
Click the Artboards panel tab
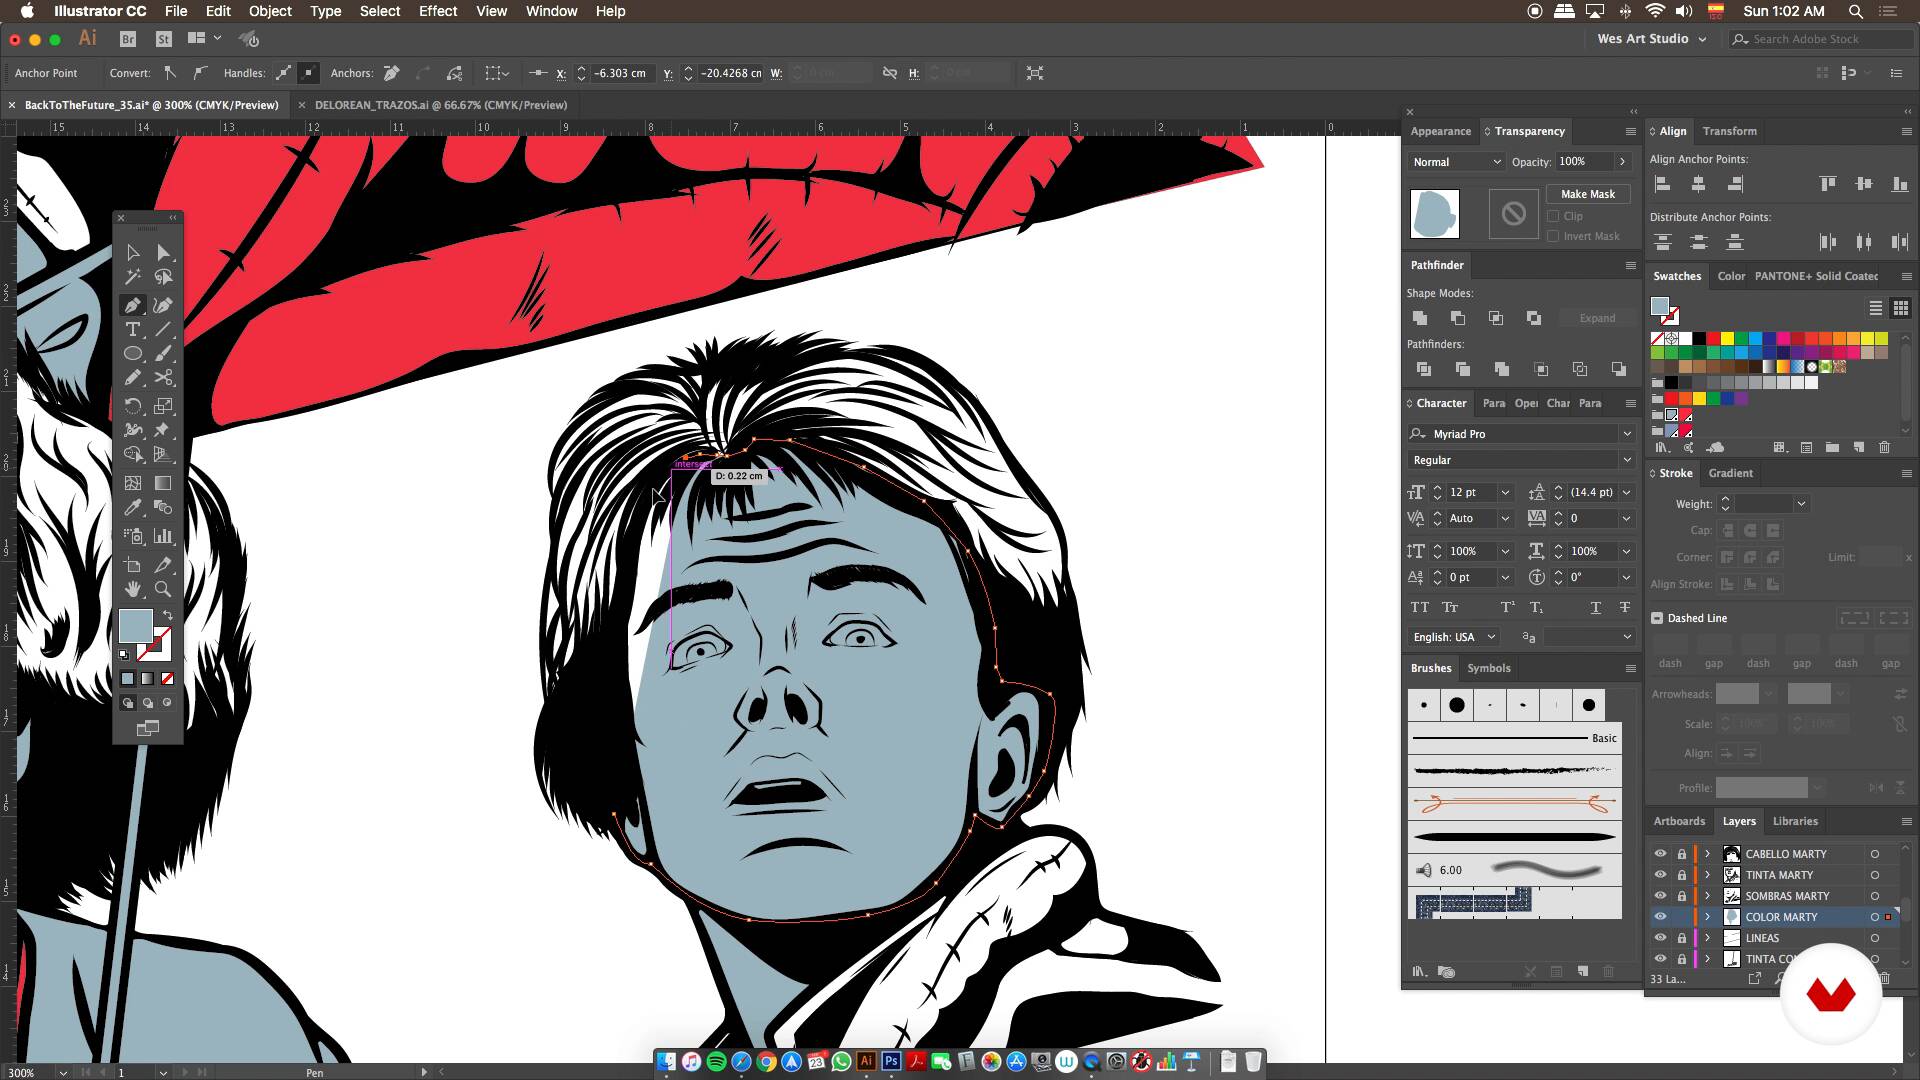click(1679, 821)
